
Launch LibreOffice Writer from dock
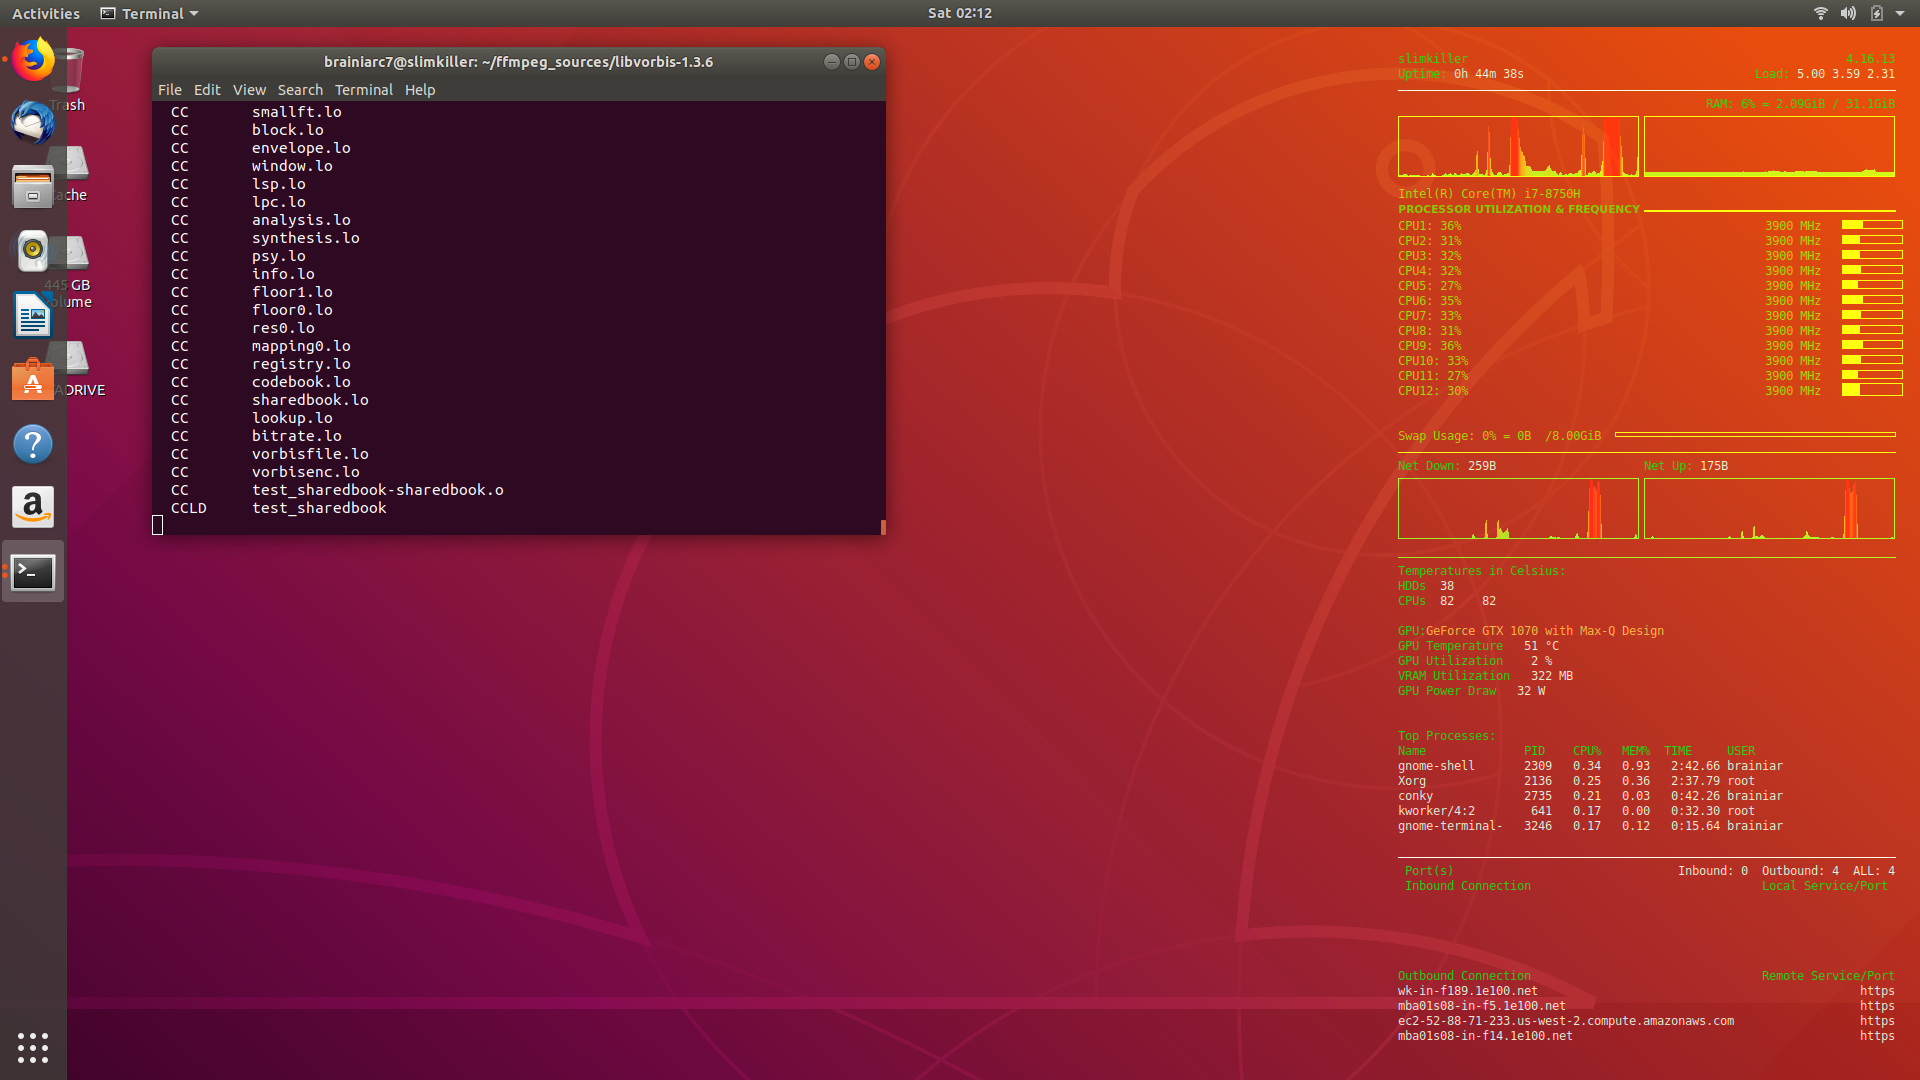(33, 316)
